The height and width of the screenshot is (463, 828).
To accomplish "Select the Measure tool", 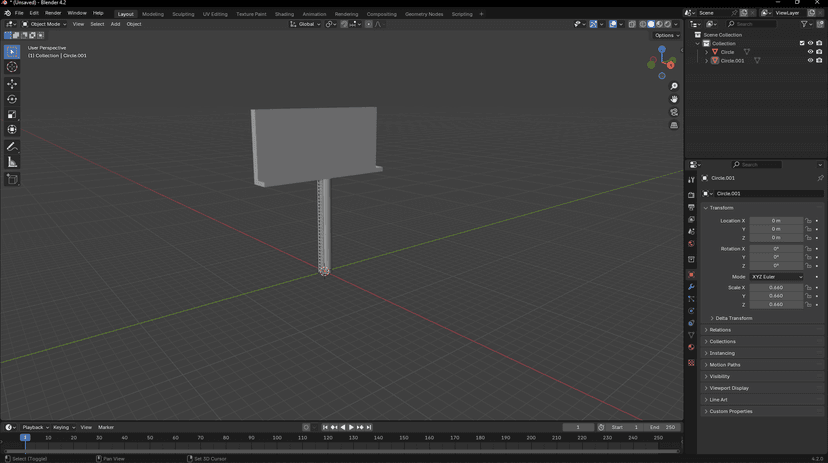I will pyautogui.click(x=12, y=162).
